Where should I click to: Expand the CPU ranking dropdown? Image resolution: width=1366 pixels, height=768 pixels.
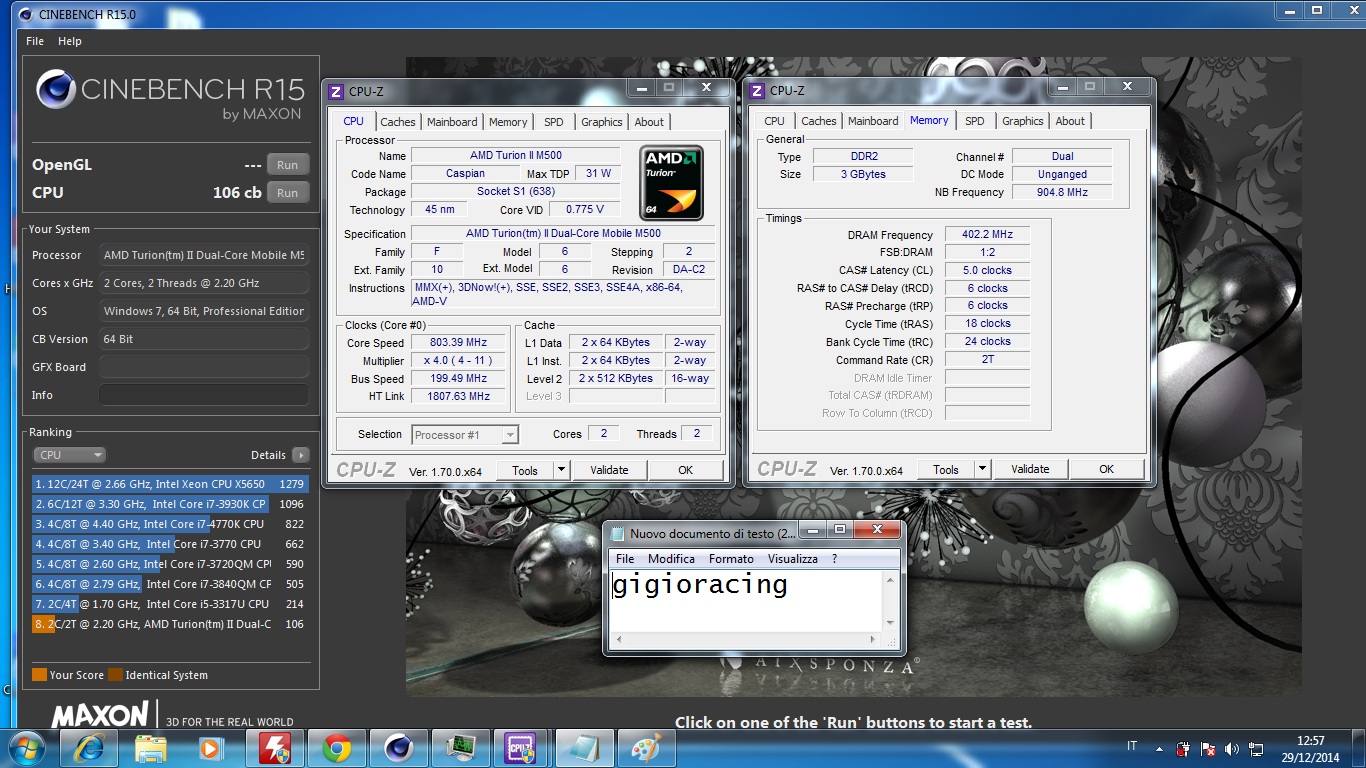69,455
